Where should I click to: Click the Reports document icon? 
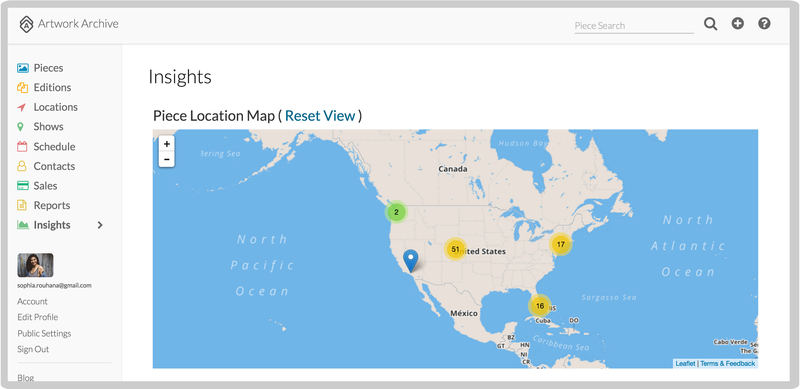pyautogui.click(x=22, y=205)
